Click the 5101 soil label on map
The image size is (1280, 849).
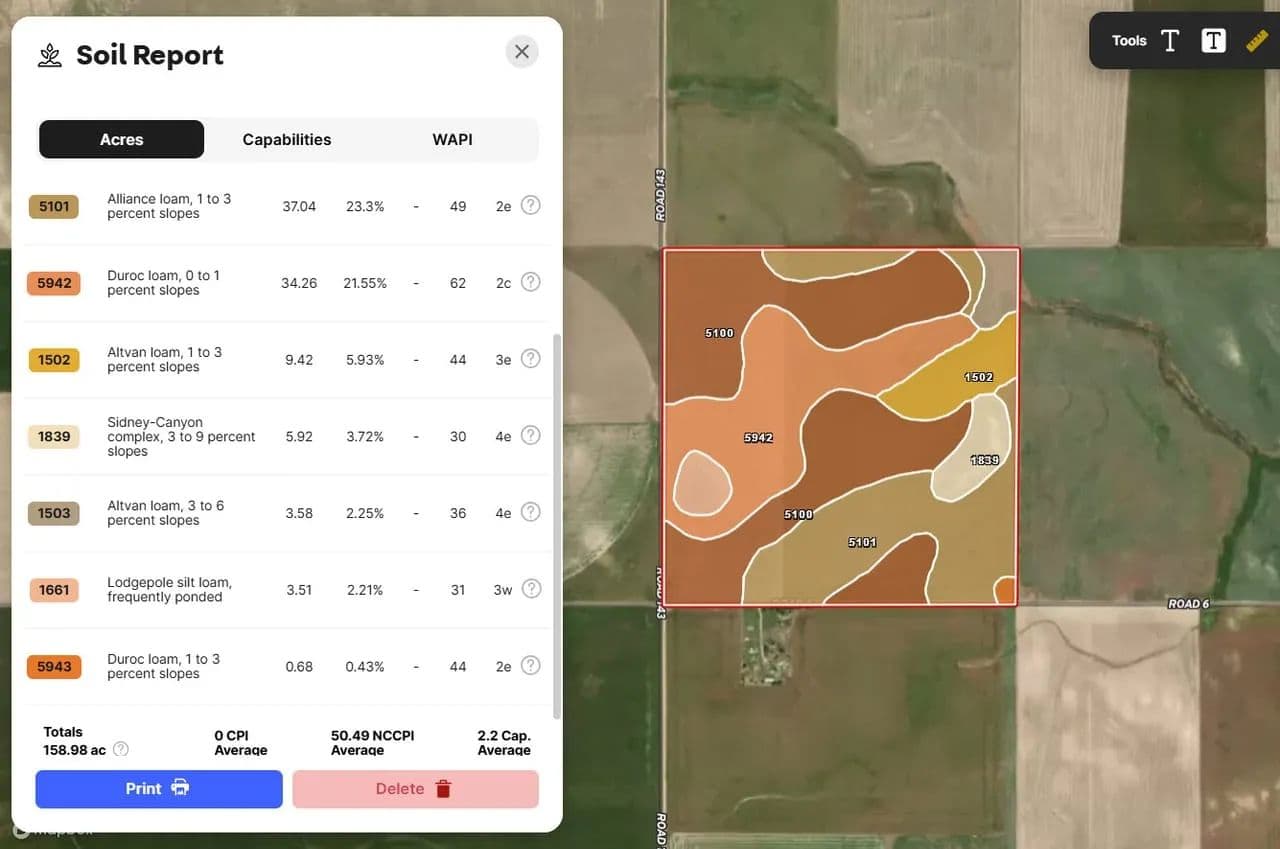pos(862,542)
